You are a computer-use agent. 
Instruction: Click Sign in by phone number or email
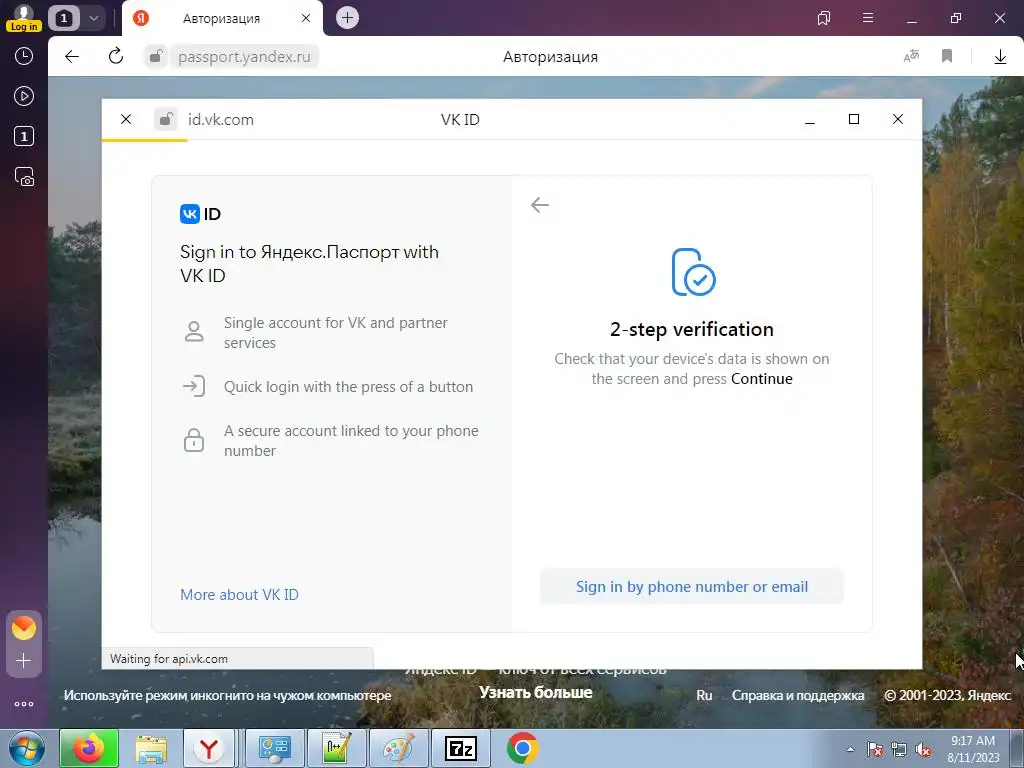point(692,586)
